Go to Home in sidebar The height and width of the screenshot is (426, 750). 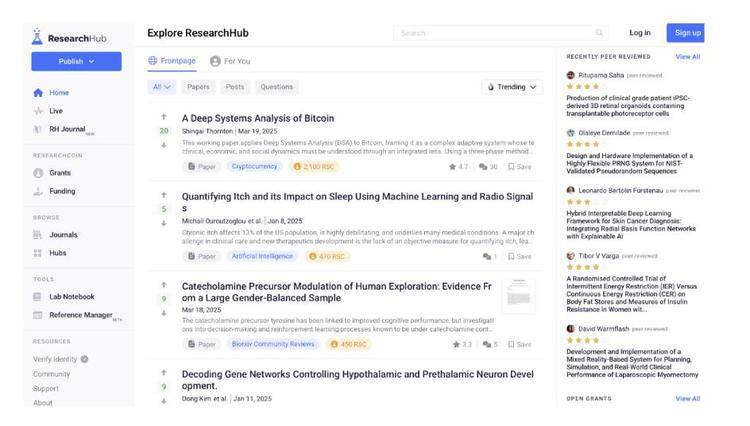tap(59, 93)
